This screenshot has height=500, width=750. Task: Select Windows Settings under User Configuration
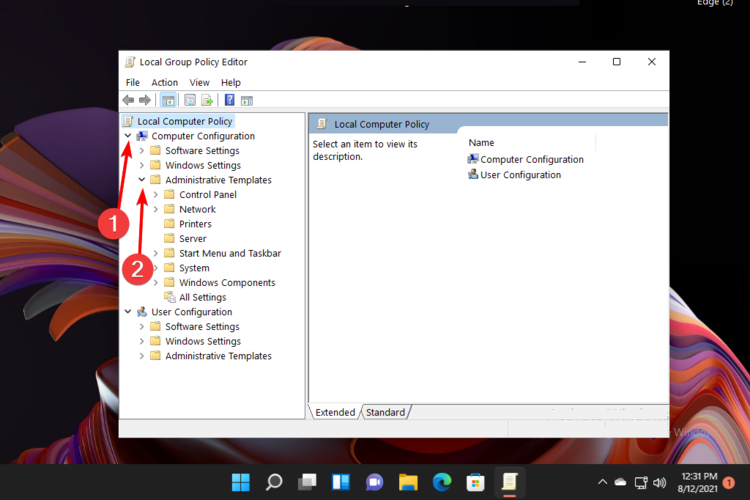point(203,341)
